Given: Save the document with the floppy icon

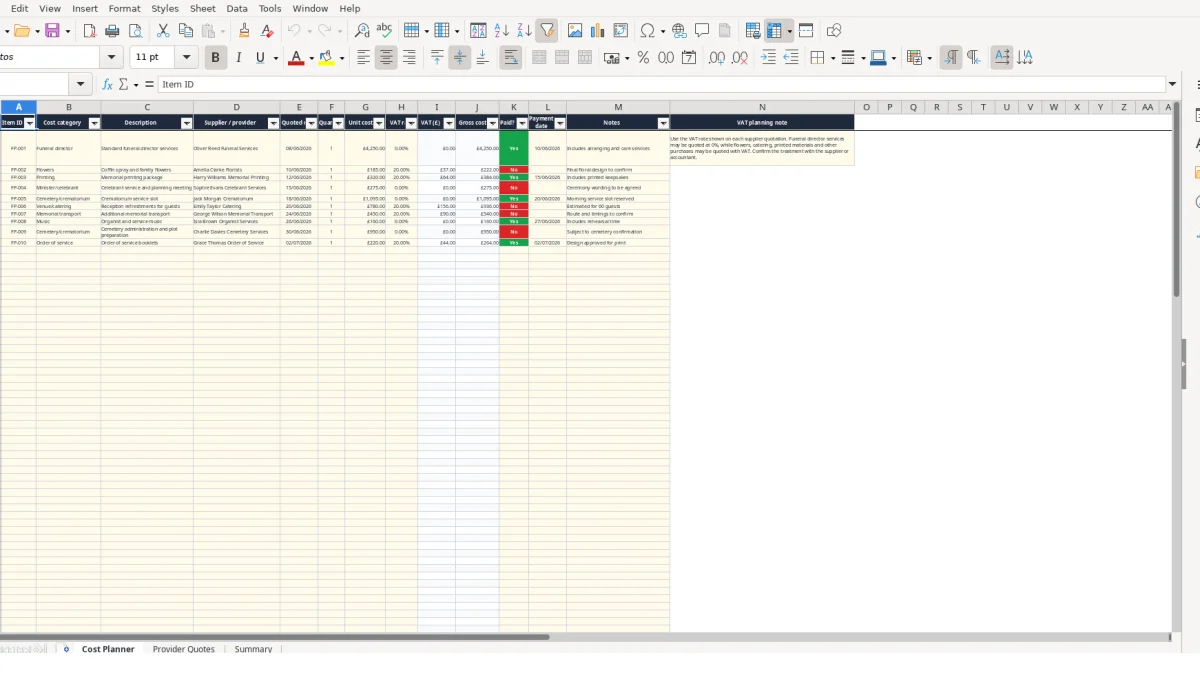Looking at the screenshot, I should coord(52,31).
